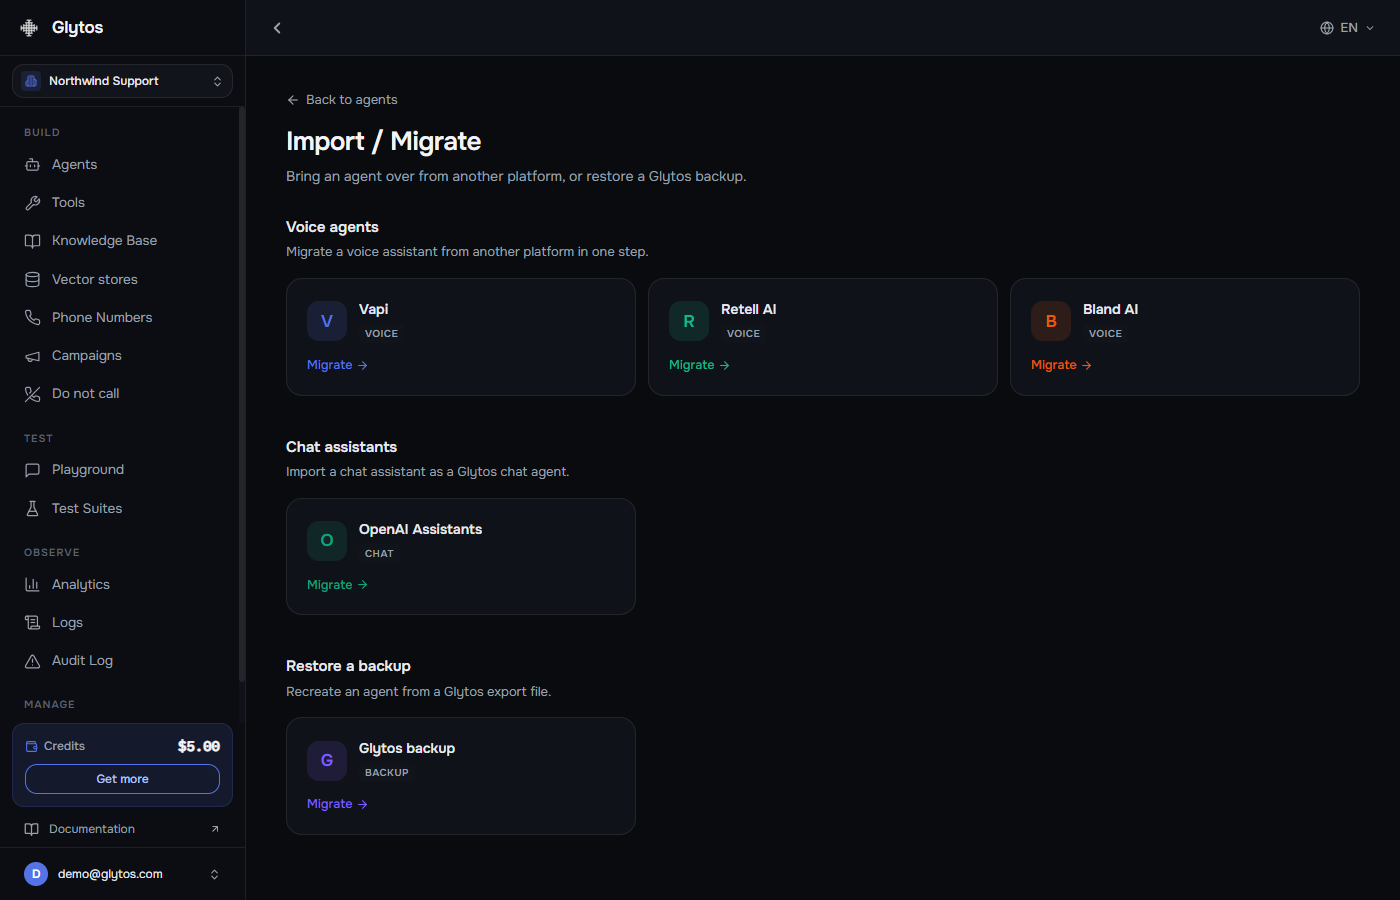Screen dimensions: 1400x900
Task: Navigate to Phone Numbers
Action: [x=122, y=318]
